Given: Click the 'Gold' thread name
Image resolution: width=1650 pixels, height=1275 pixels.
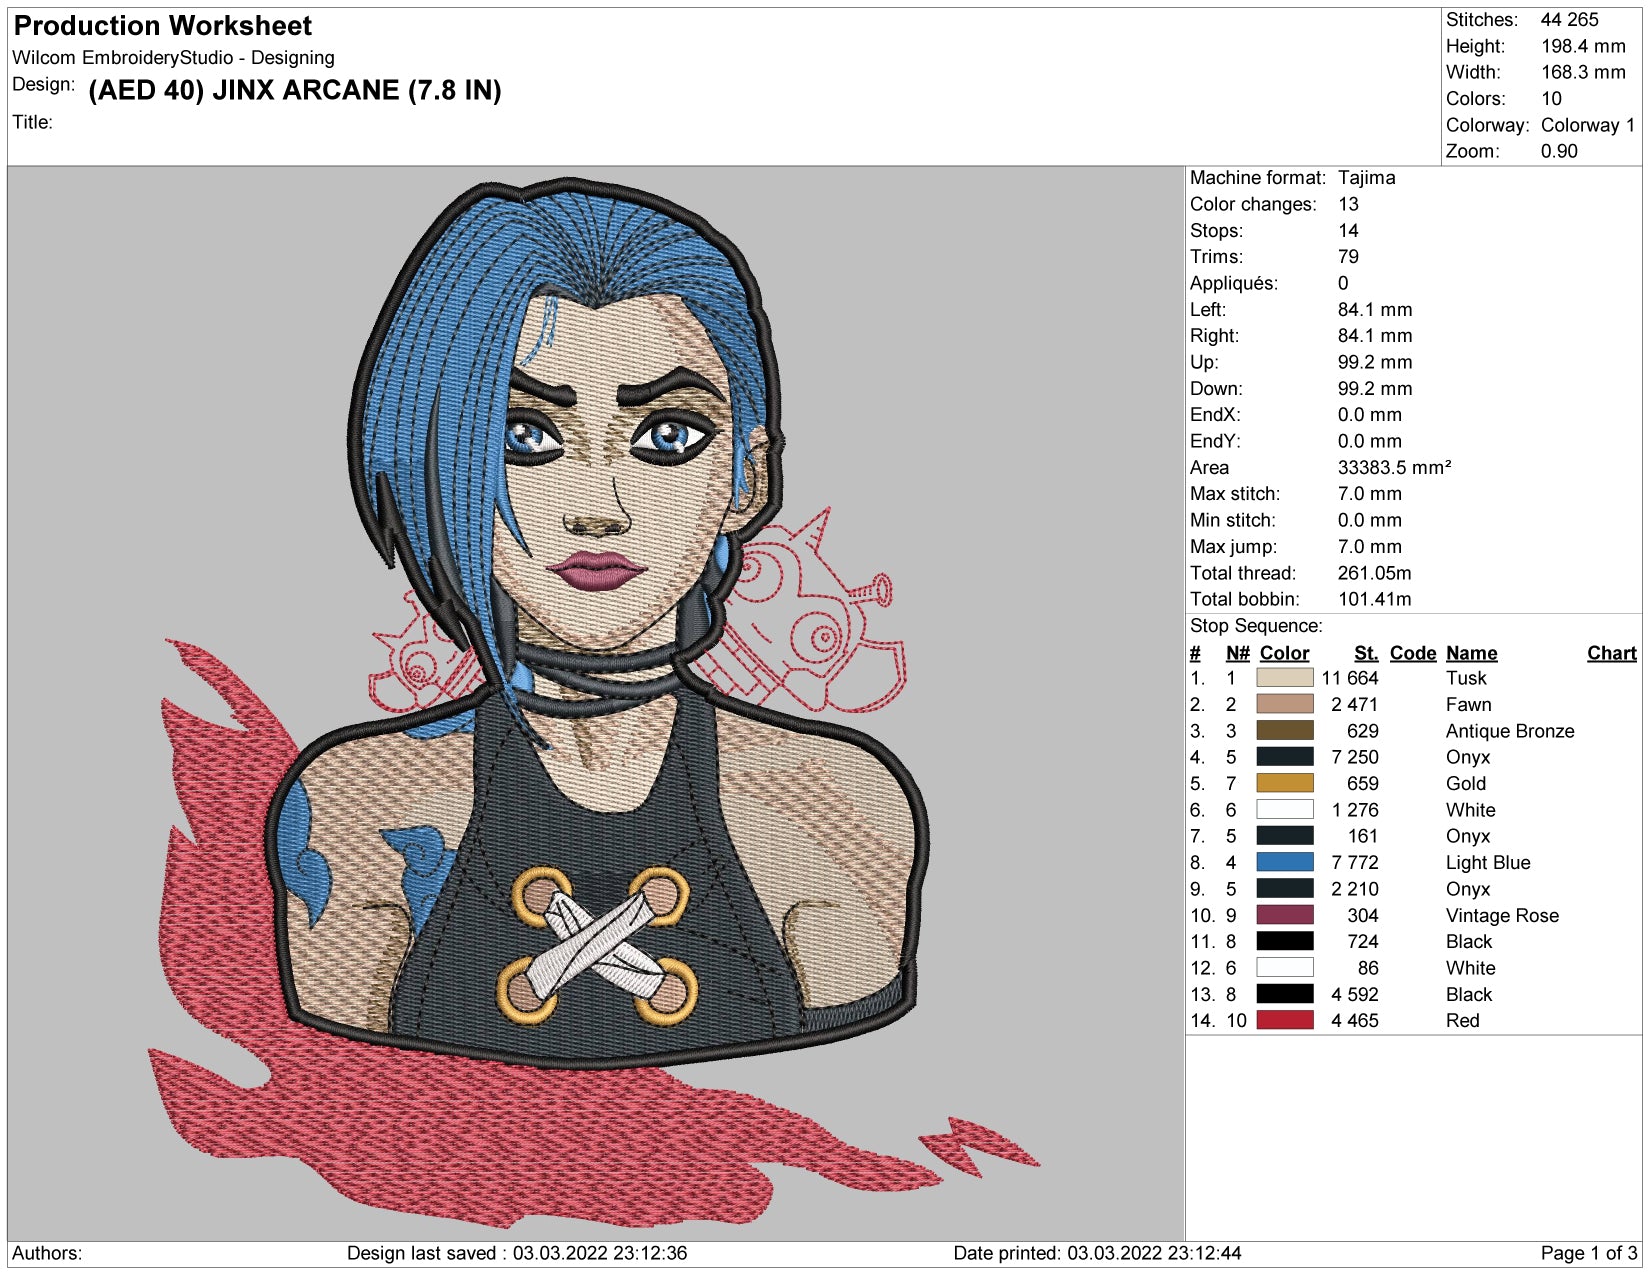Looking at the screenshot, I should click(x=1466, y=783).
